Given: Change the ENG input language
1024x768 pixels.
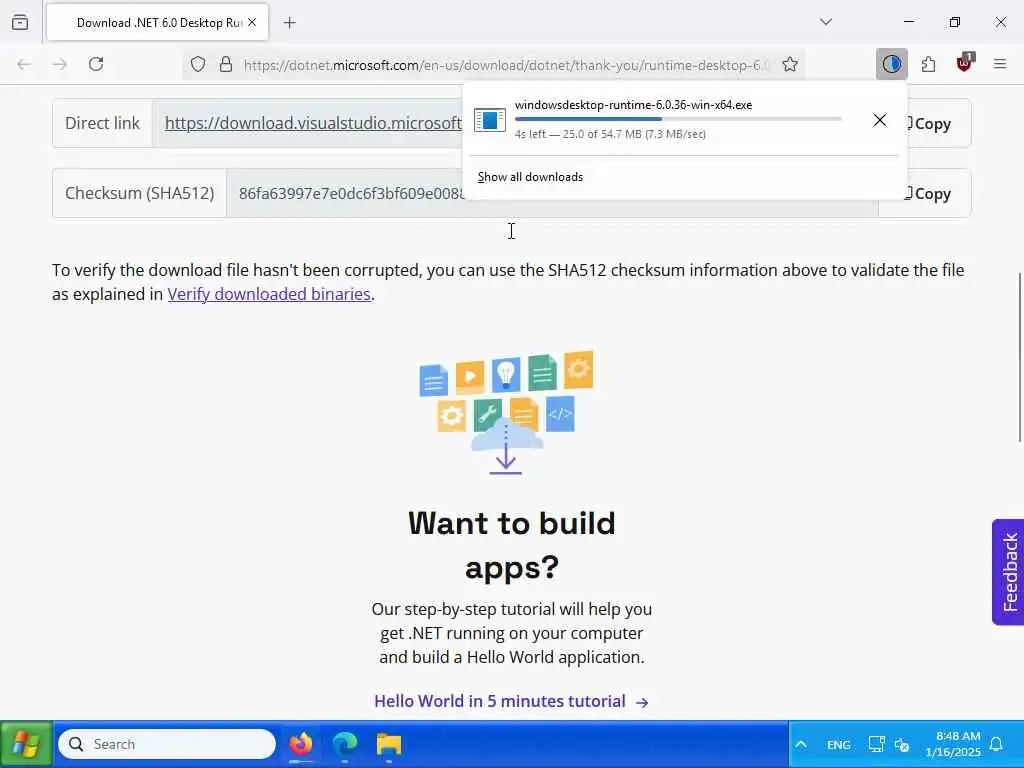Looking at the screenshot, I should 839,744.
